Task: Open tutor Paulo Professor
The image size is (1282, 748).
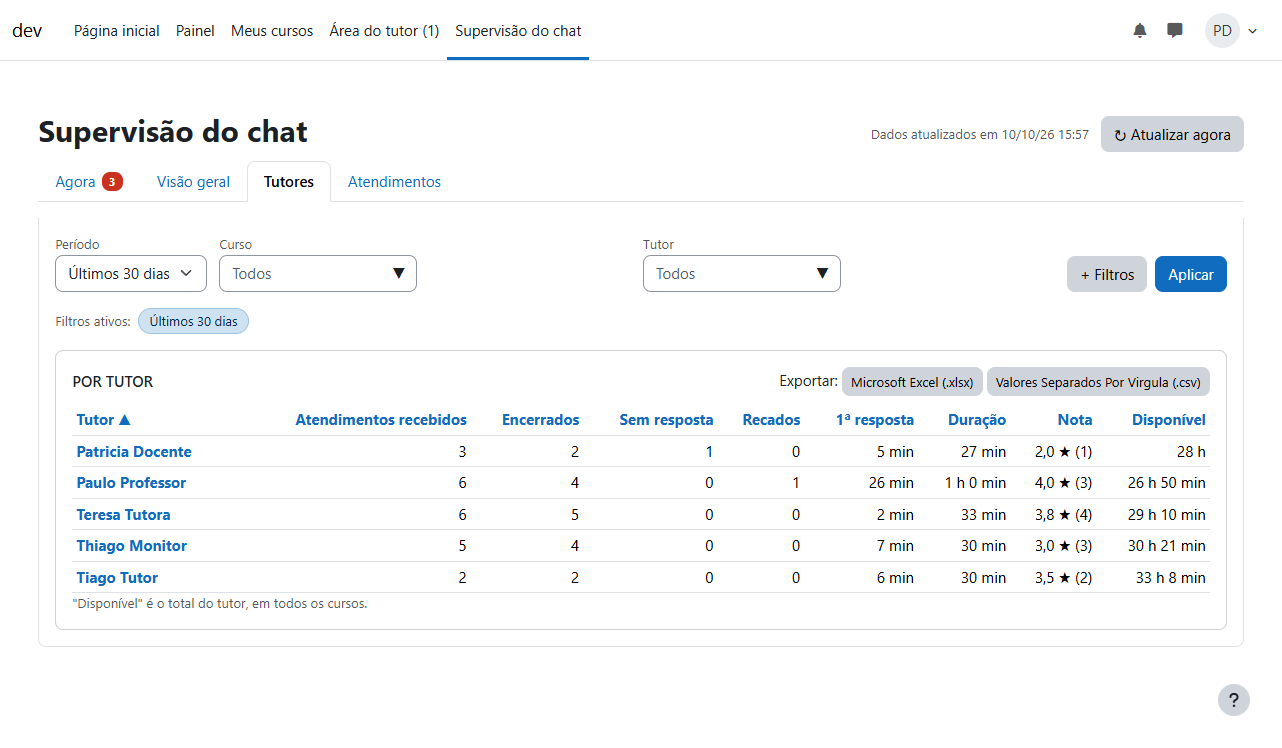Action: (131, 483)
